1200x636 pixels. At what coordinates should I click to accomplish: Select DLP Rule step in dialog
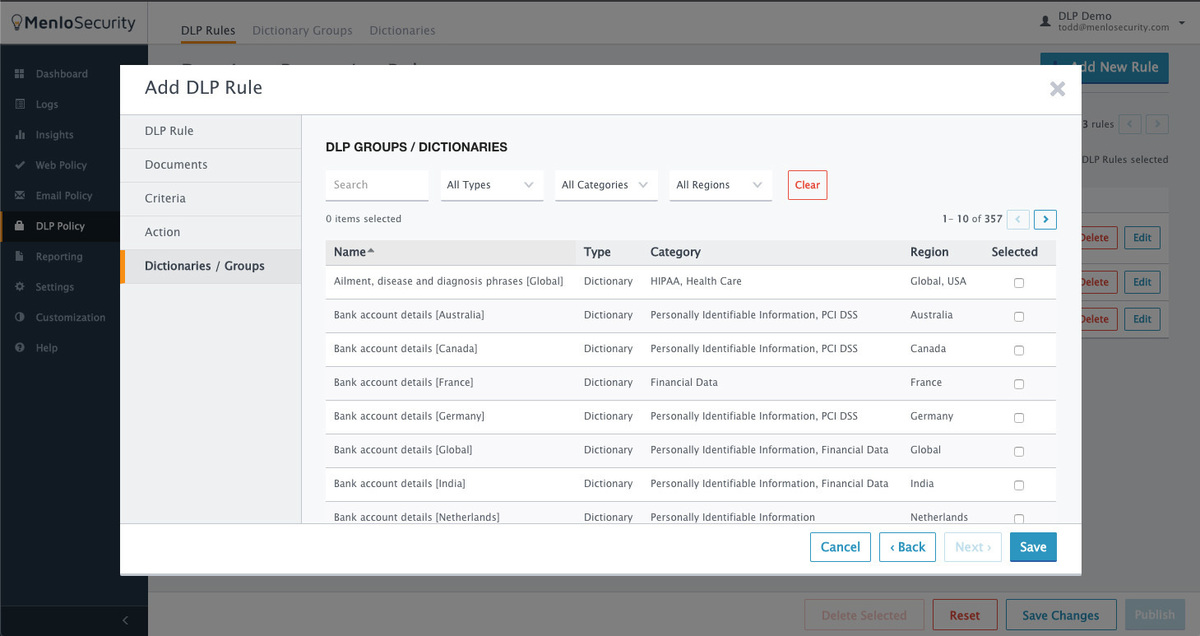pos(211,131)
